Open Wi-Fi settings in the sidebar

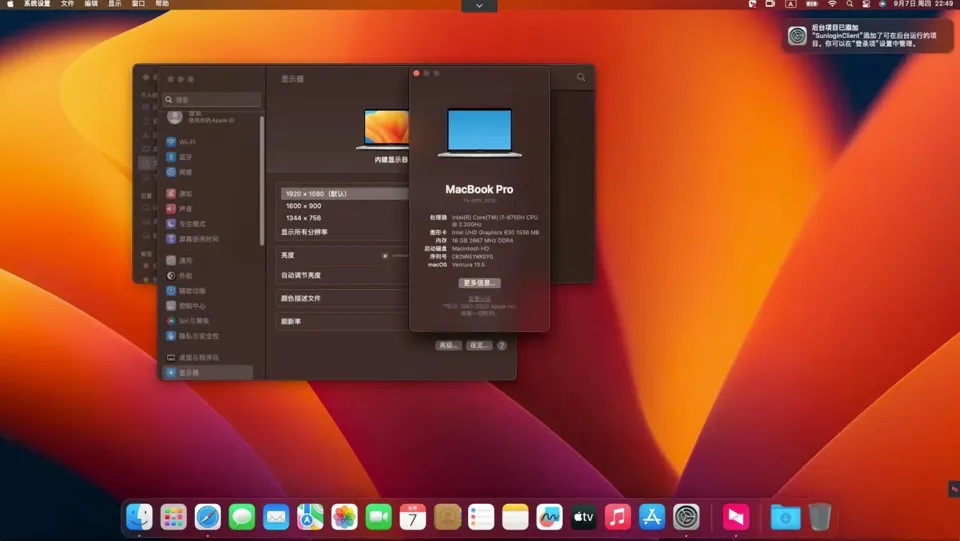pos(186,142)
